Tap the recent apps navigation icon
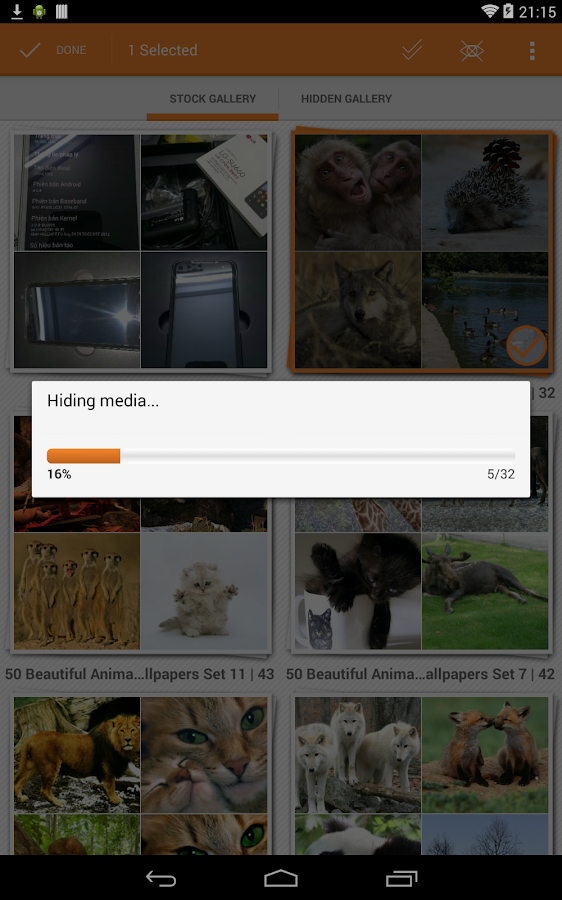The height and width of the screenshot is (900, 562). click(401, 878)
